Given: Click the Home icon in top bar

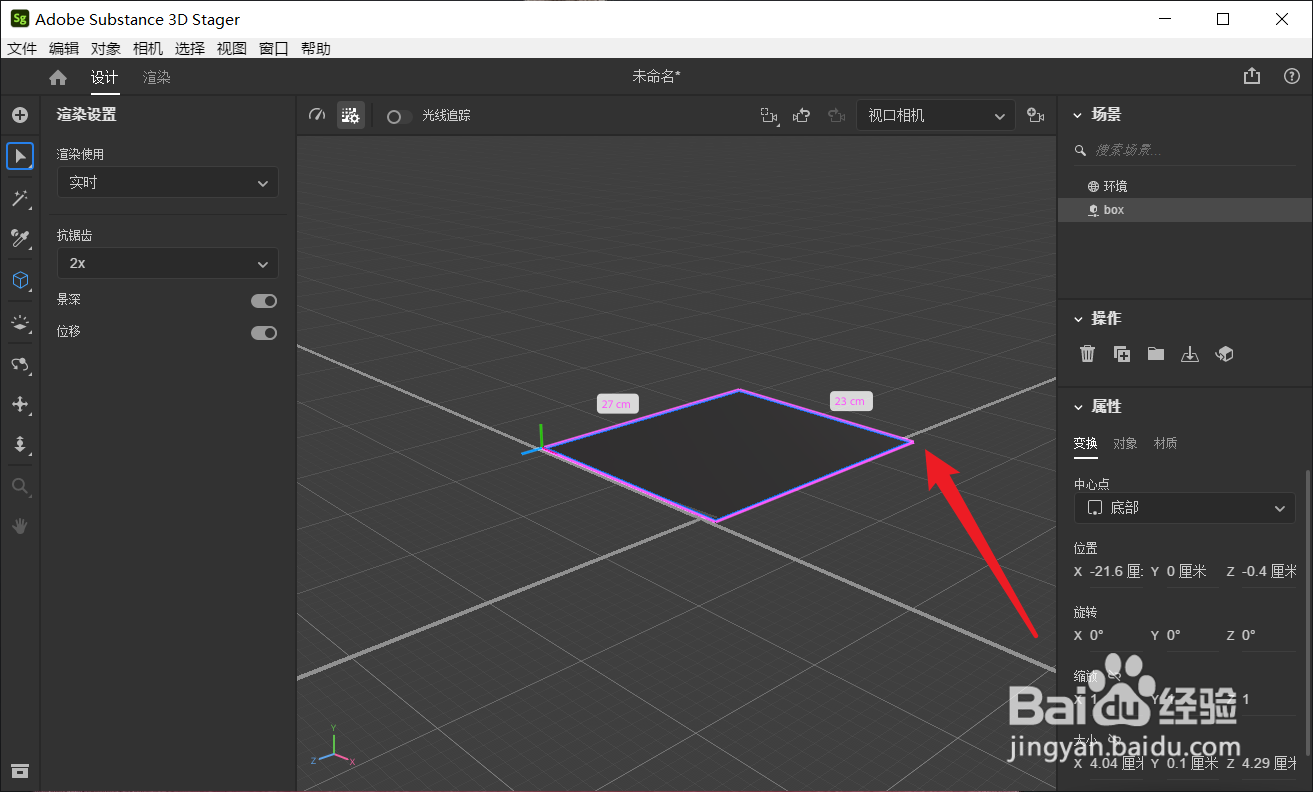Looking at the screenshot, I should (x=57, y=76).
